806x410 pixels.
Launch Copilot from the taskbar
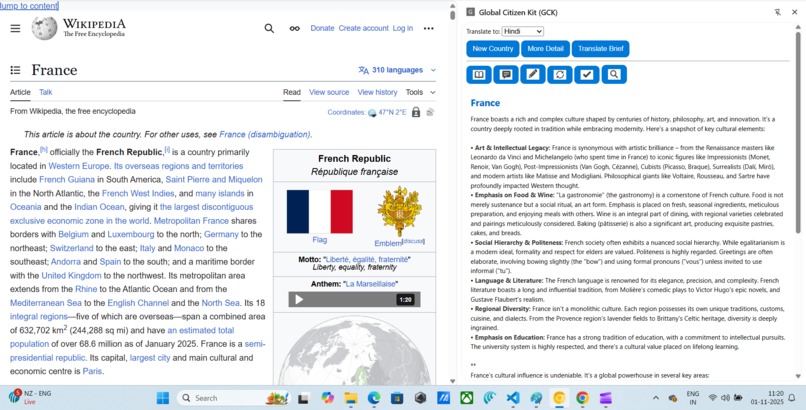coord(327,398)
